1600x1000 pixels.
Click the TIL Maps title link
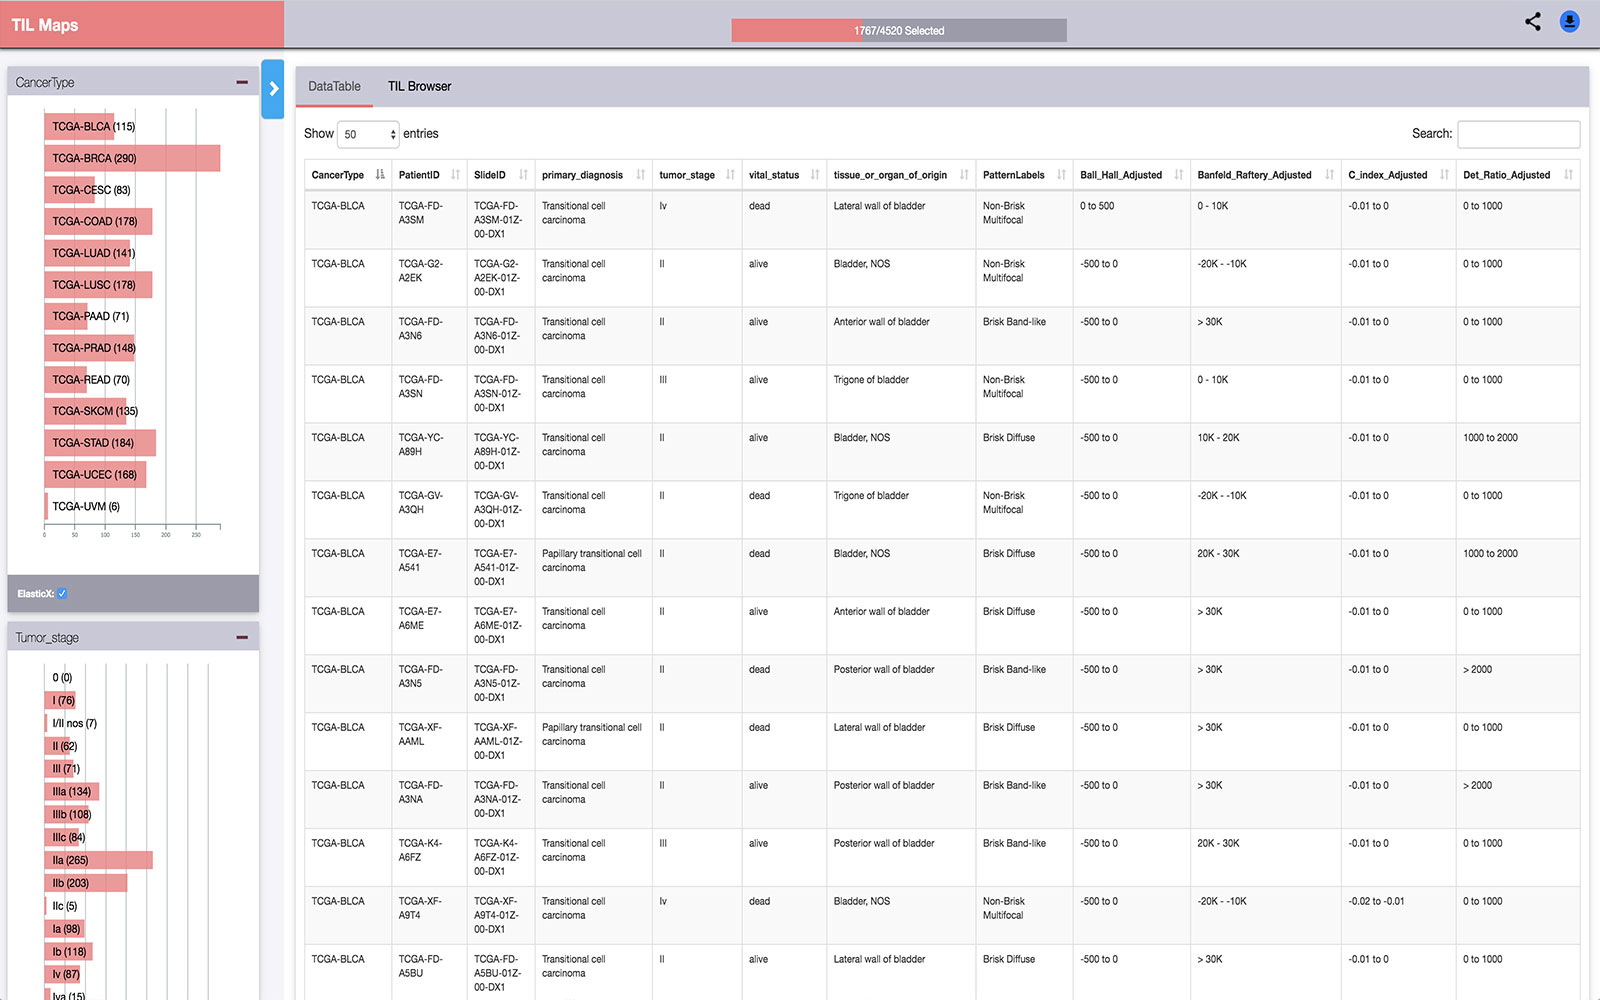(x=45, y=25)
